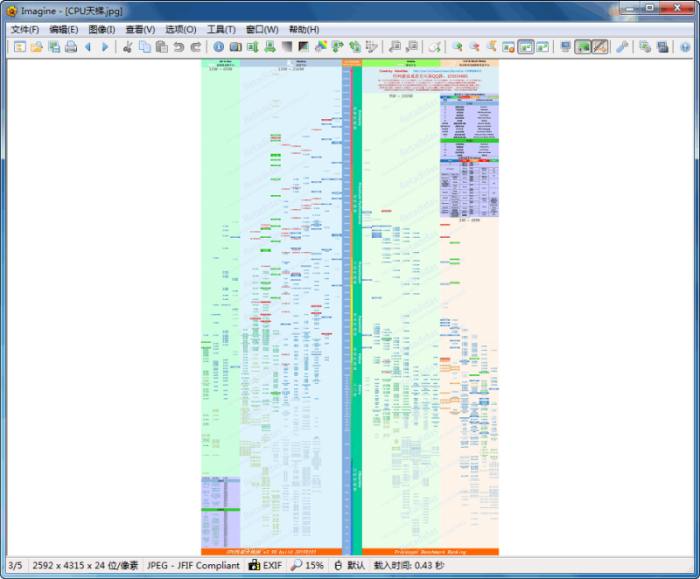The image size is (700, 579).
Task: Click the Zoom in magnifier icon
Action: (457, 47)
